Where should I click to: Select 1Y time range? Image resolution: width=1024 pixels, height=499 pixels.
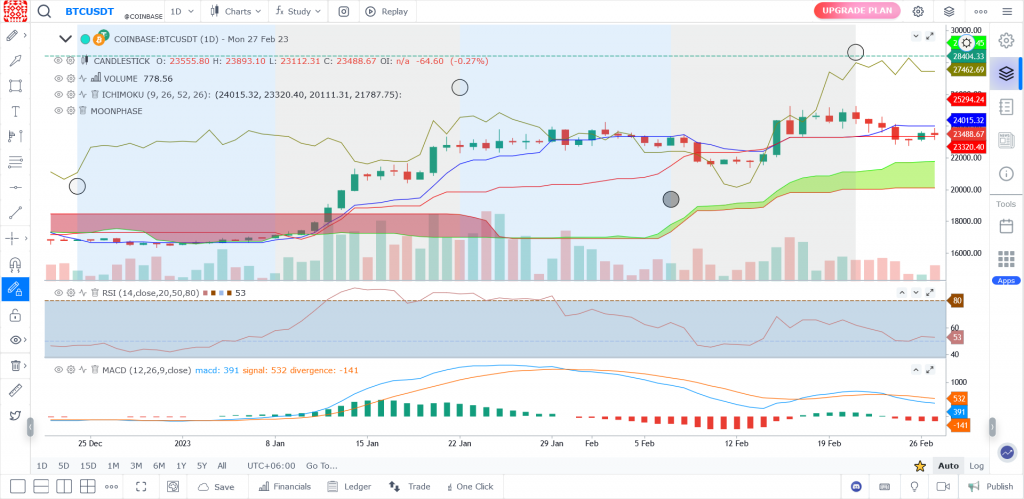181,466
